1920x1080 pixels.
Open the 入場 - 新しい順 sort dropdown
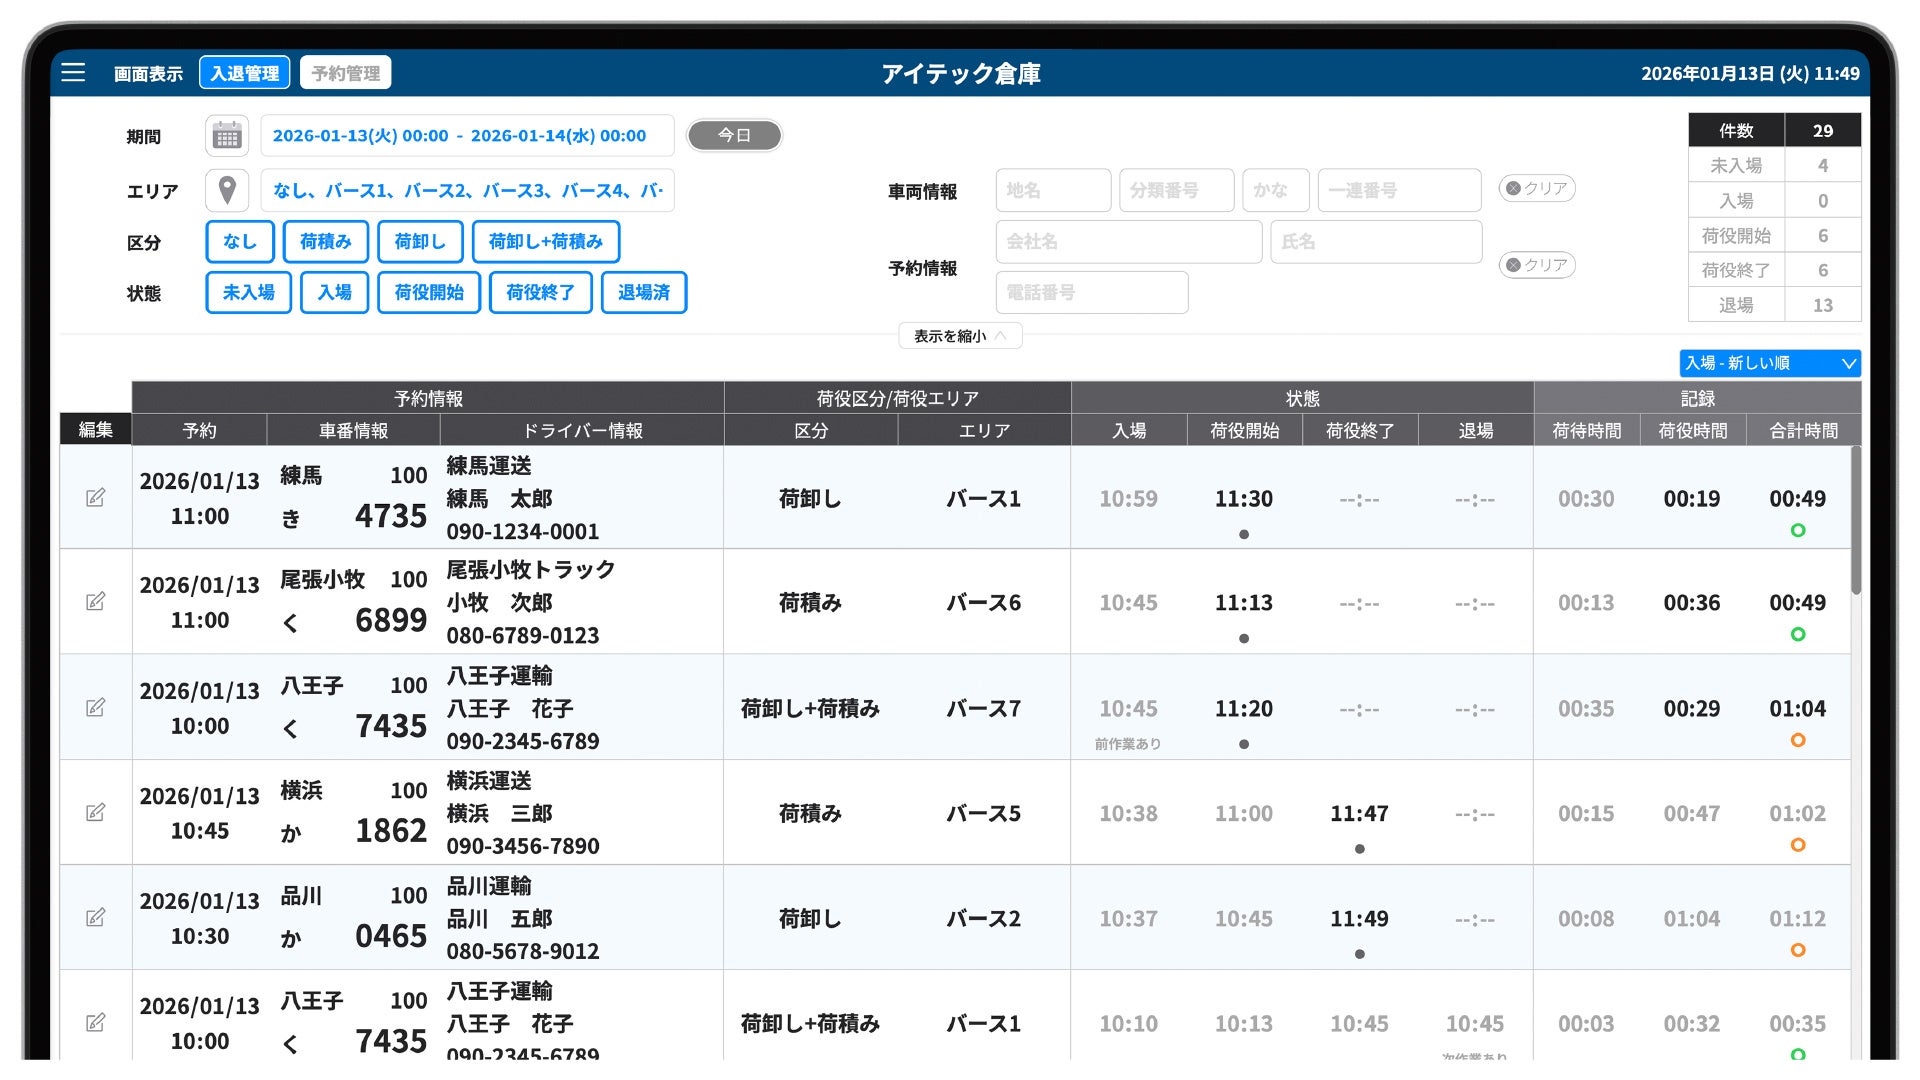(x=1769, y=363)
